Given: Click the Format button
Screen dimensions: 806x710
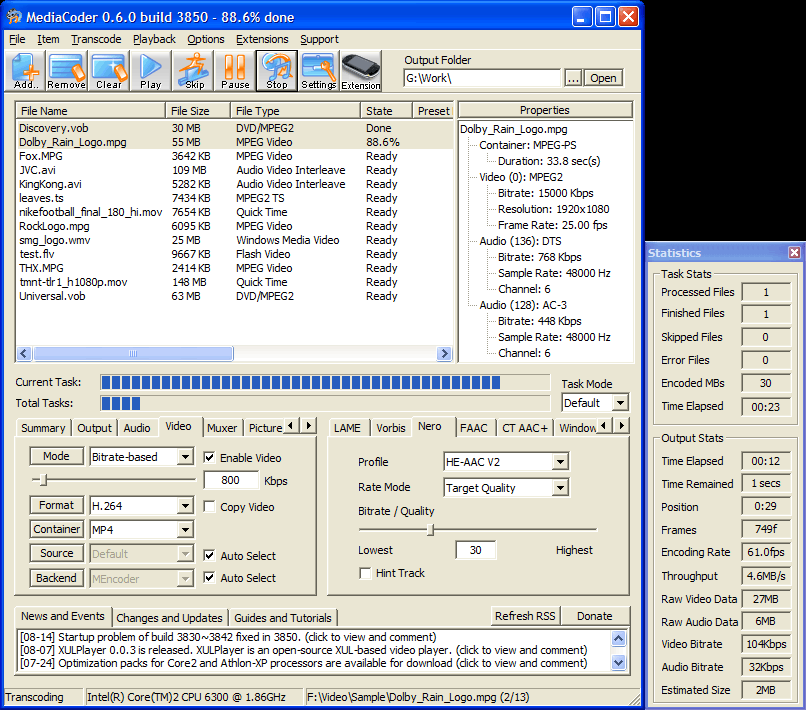Looking at the screenshot, I should pyautogui.click(x=57, y=505).
